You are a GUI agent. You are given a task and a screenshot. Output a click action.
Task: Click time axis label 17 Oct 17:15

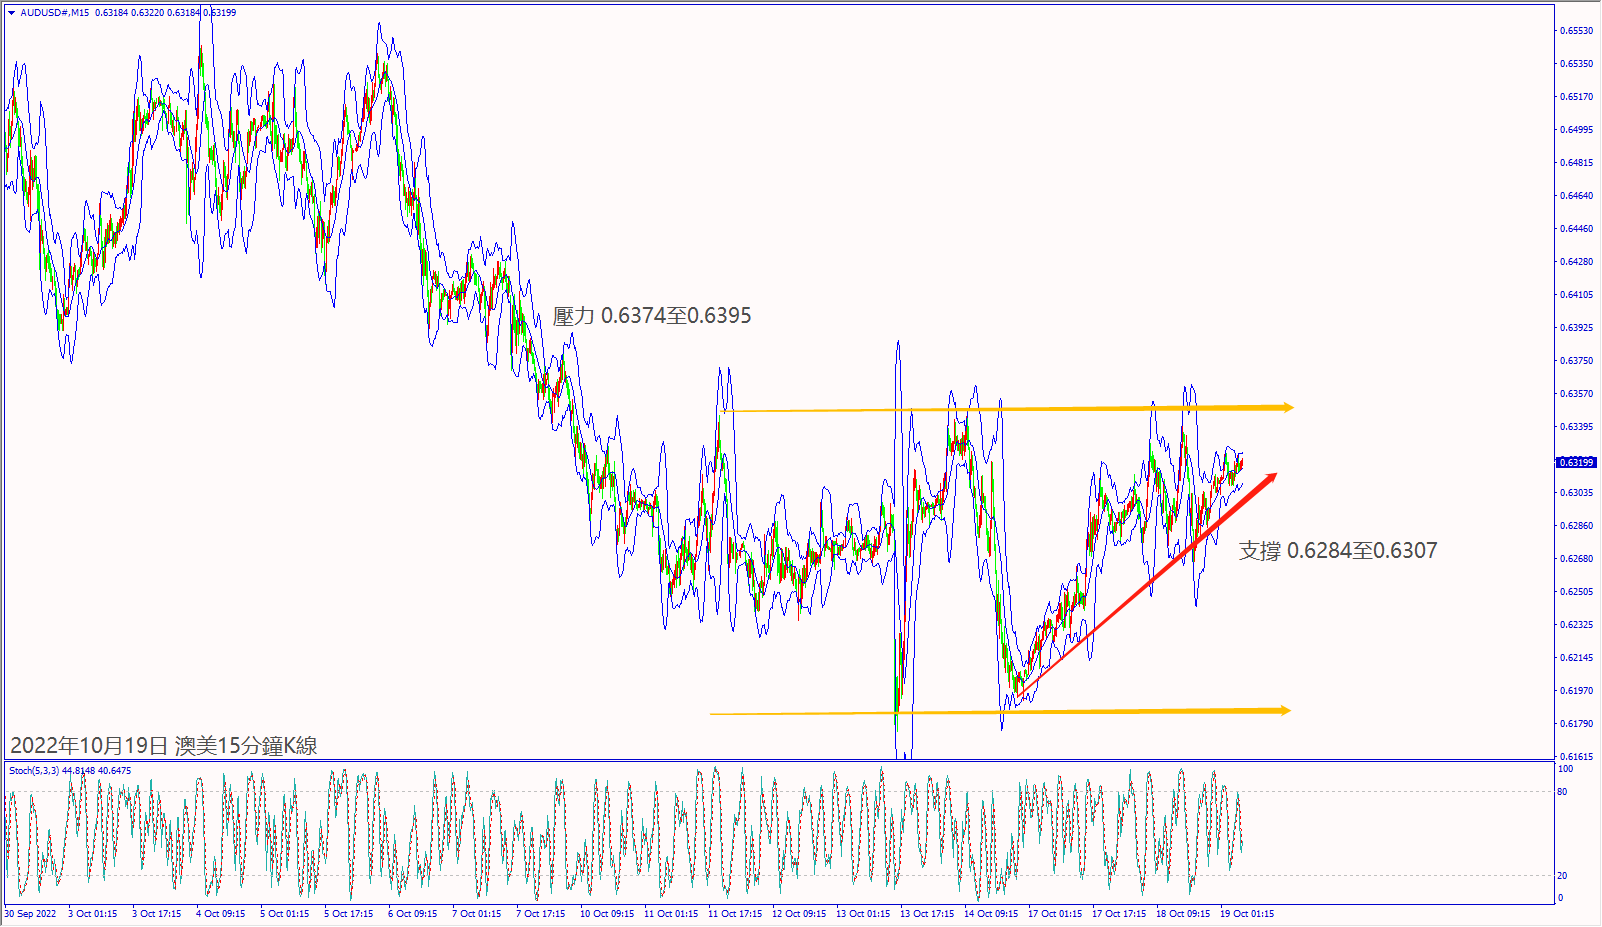[x=1119, y=914]
